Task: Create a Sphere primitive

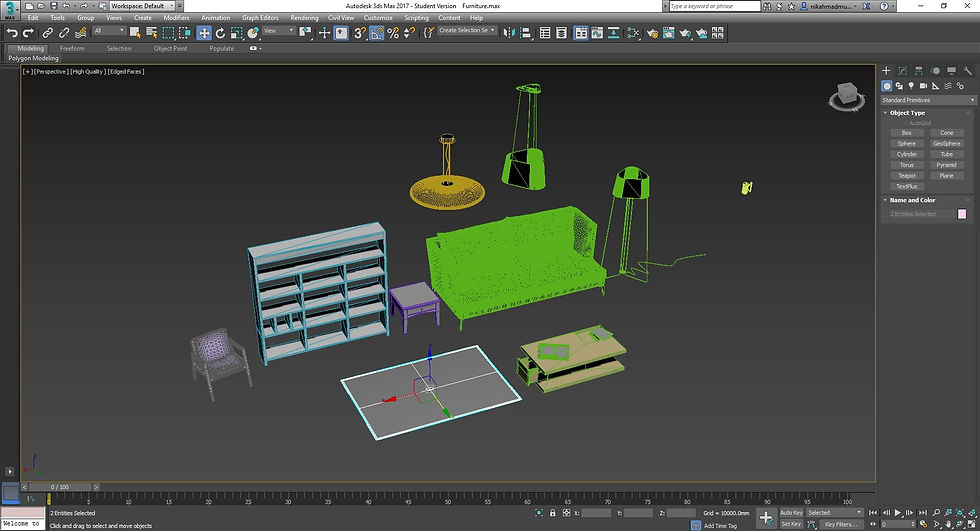Action: point(906,144)
